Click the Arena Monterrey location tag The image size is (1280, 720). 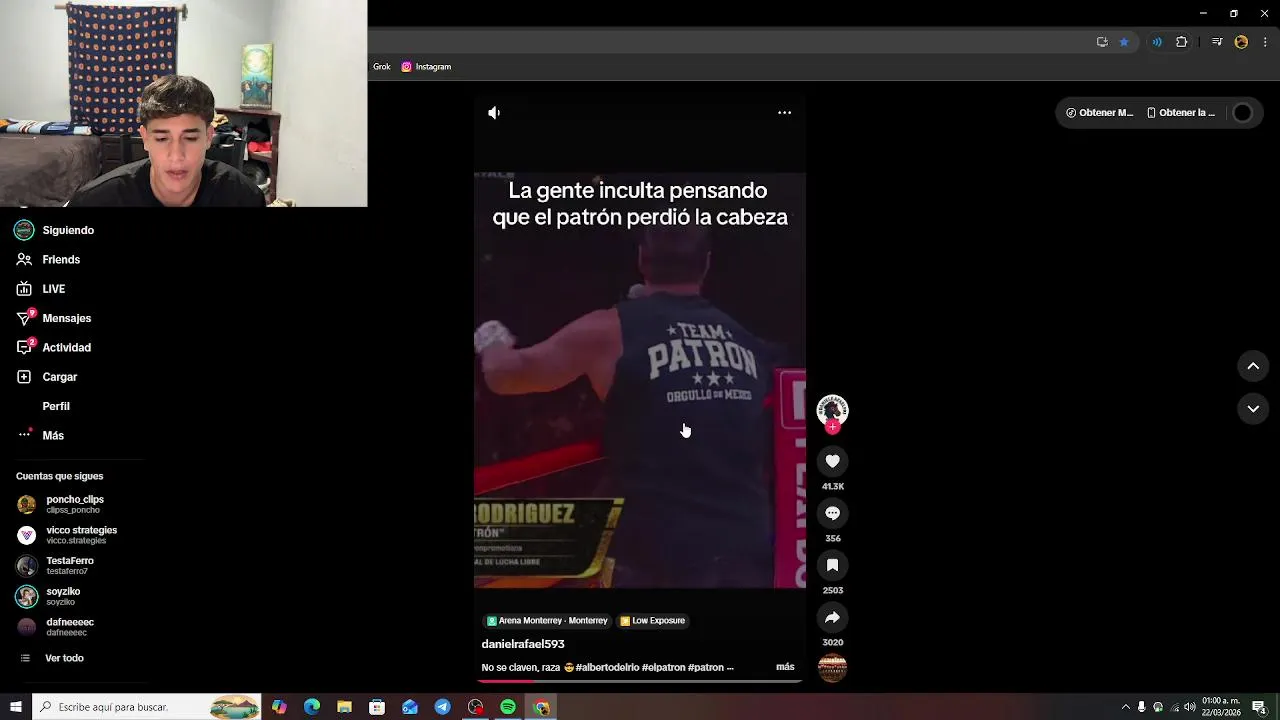[x=547, y=621]
